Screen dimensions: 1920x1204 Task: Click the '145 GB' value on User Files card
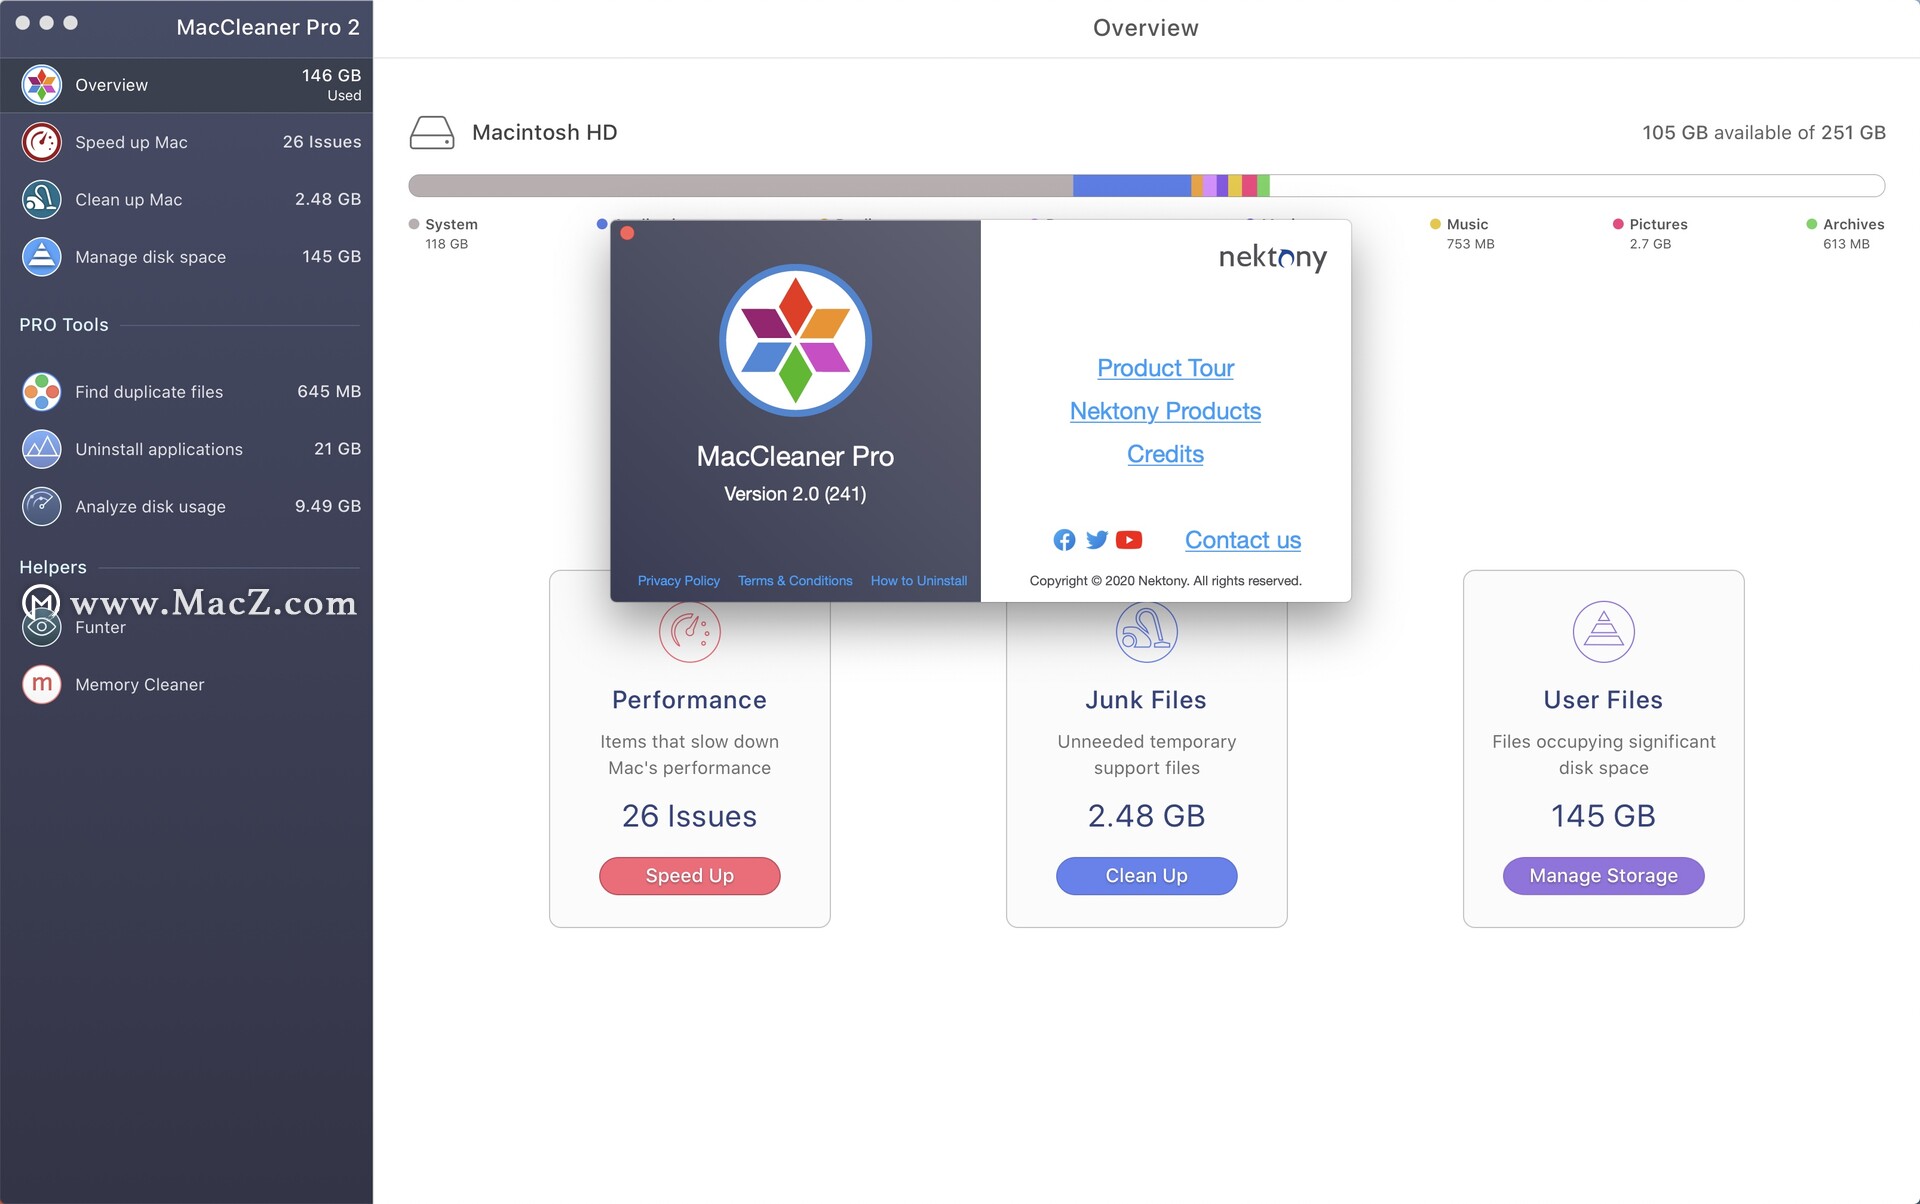point(1603,816)
